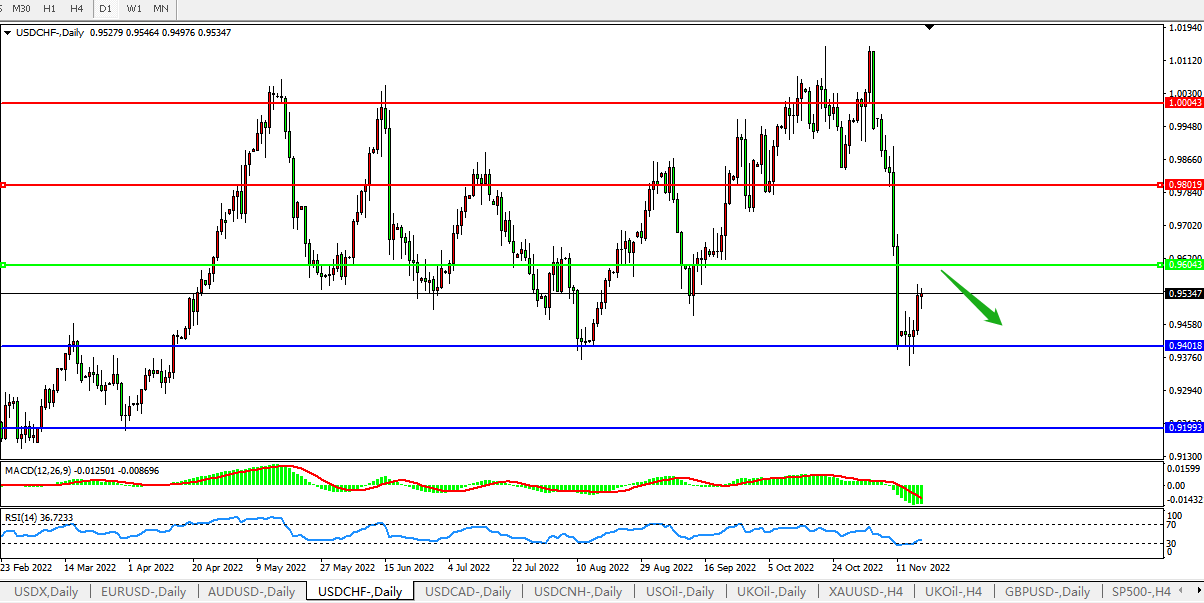1204x603 pixels.
Task: Click the 0.98019 red level handle on right
Action: tap(1160, 185)
